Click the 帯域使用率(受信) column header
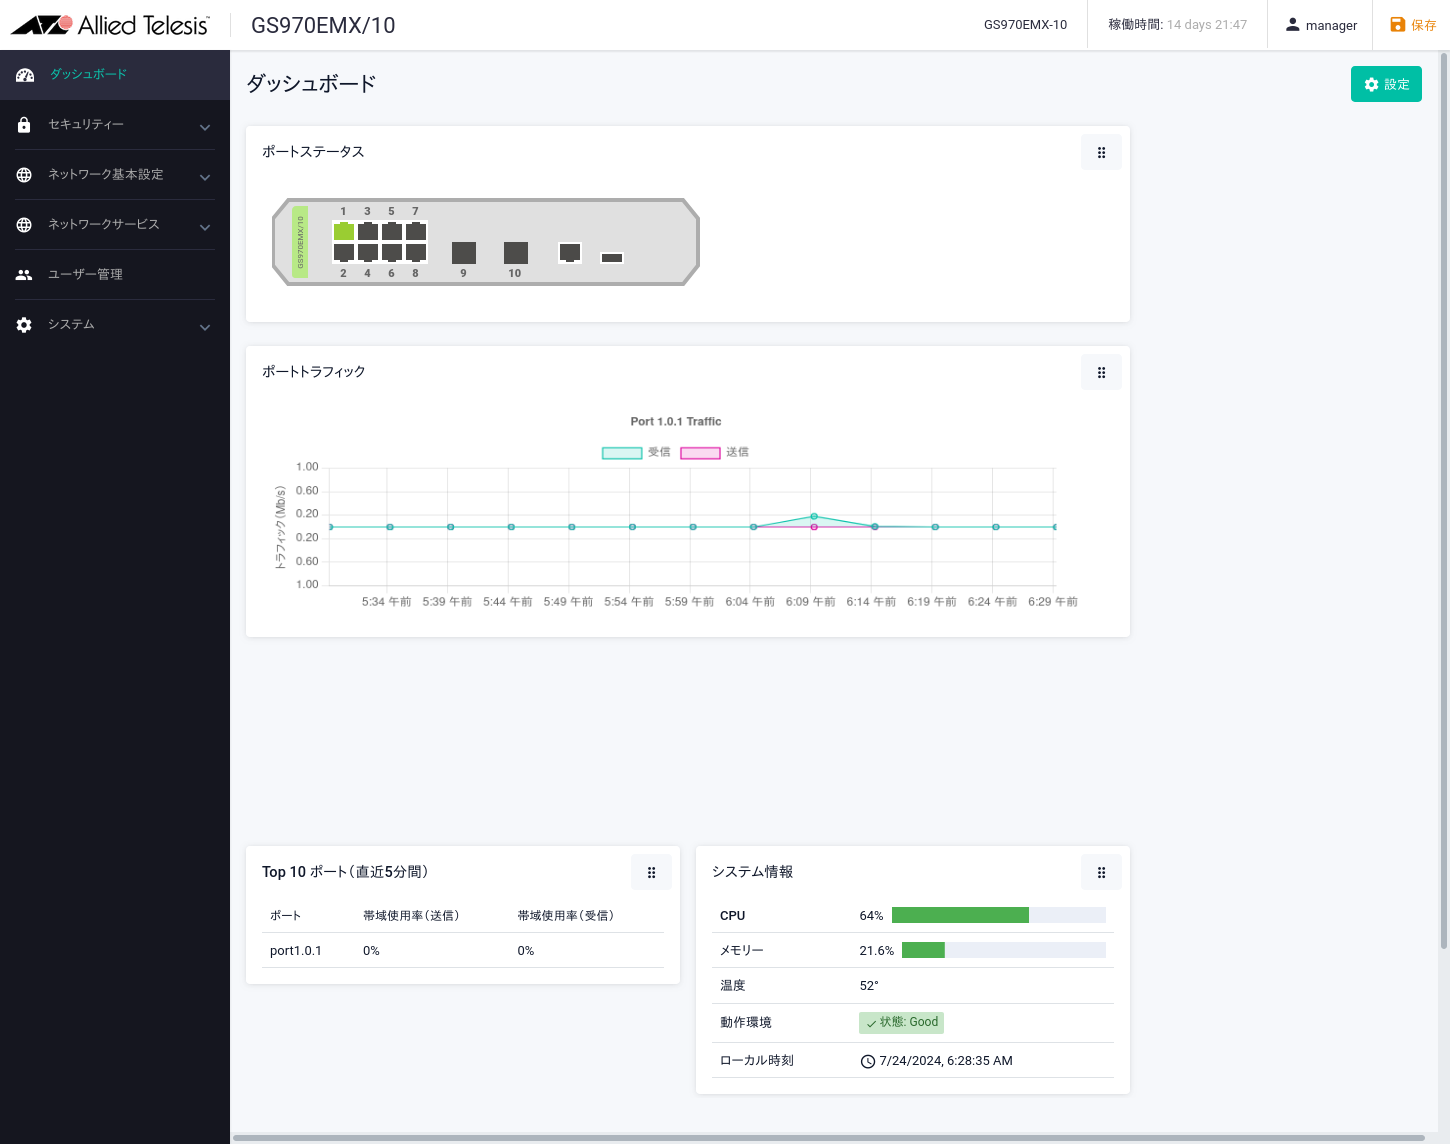 click(566, 916)
